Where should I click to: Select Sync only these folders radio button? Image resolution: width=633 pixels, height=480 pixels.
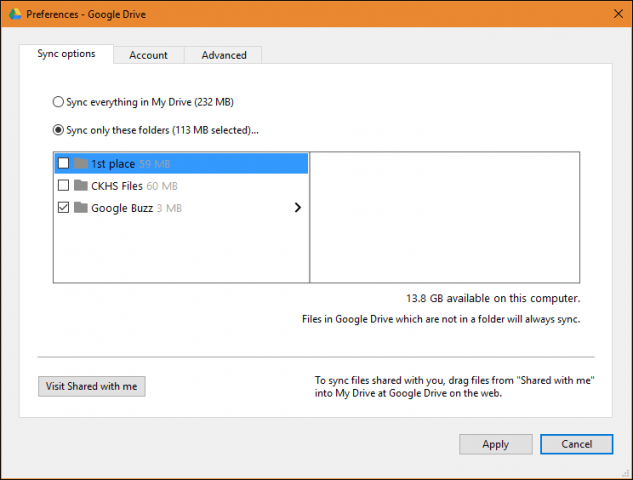pos(58,130)
